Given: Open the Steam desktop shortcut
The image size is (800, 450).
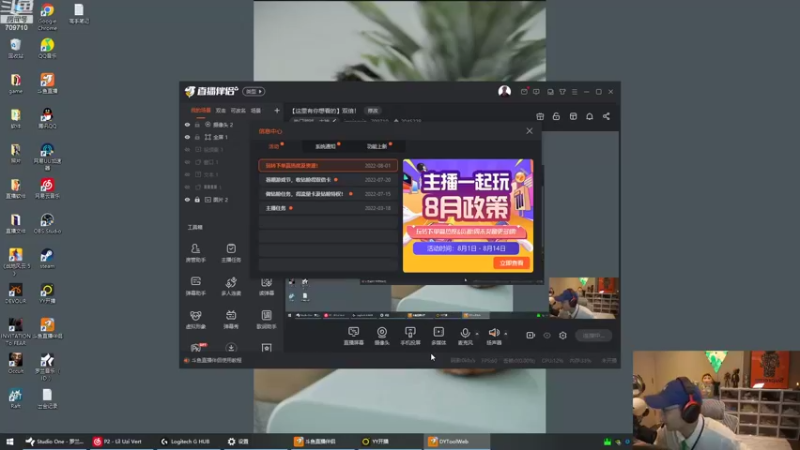Looking at the screenshot, I should (47, 259).
